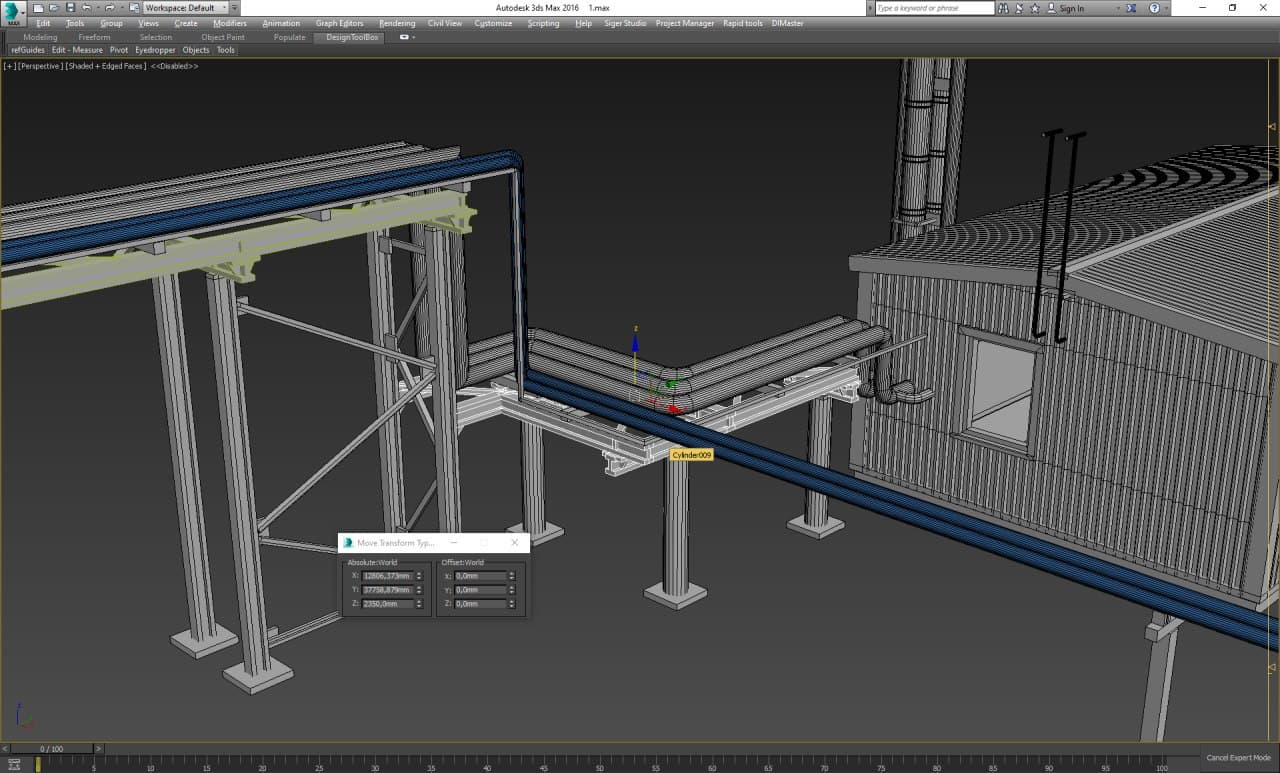Expand the Workspace: Default dropdown
This screenshot has height=773, width=1280.
tap(222, 8)
